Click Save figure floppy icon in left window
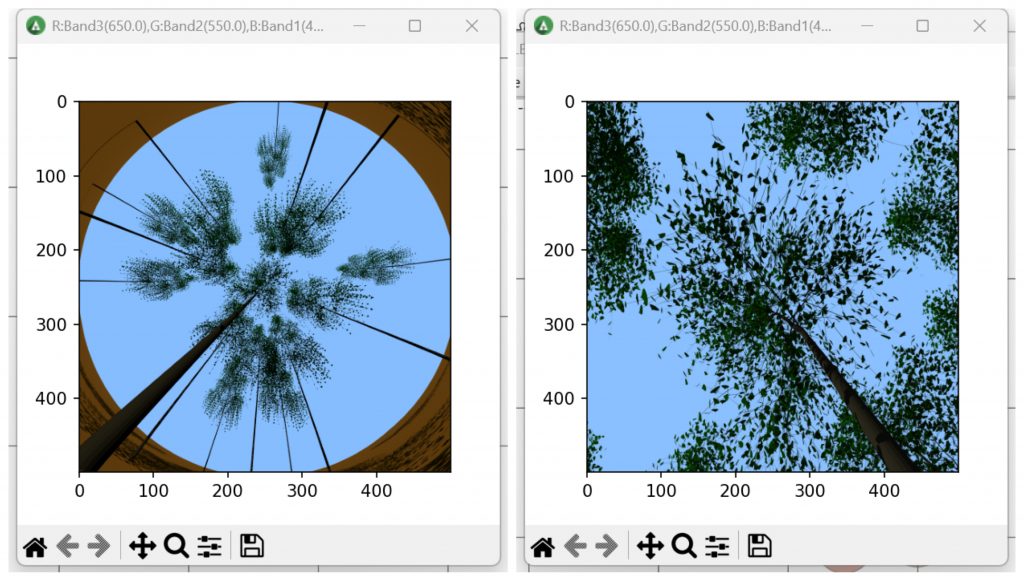 (x=251, y=546)
